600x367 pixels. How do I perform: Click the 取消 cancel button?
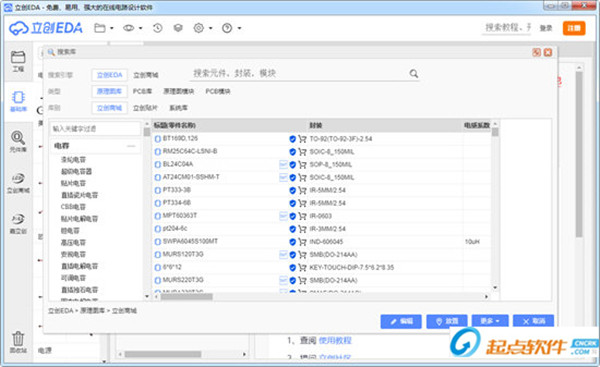click(x=533, y=321)
